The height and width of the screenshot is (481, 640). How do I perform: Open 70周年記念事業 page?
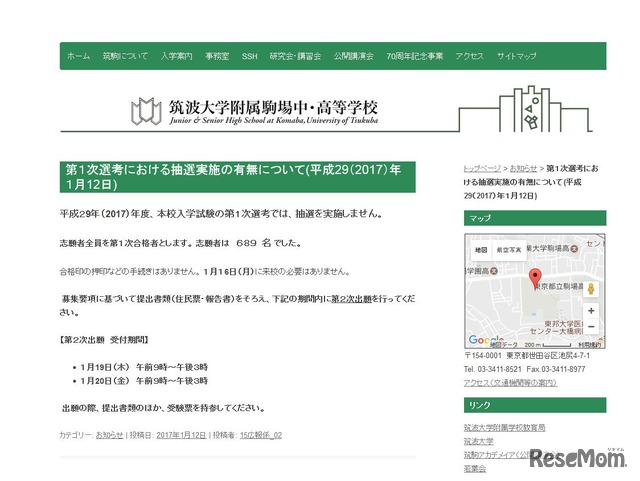click(414, 56)
